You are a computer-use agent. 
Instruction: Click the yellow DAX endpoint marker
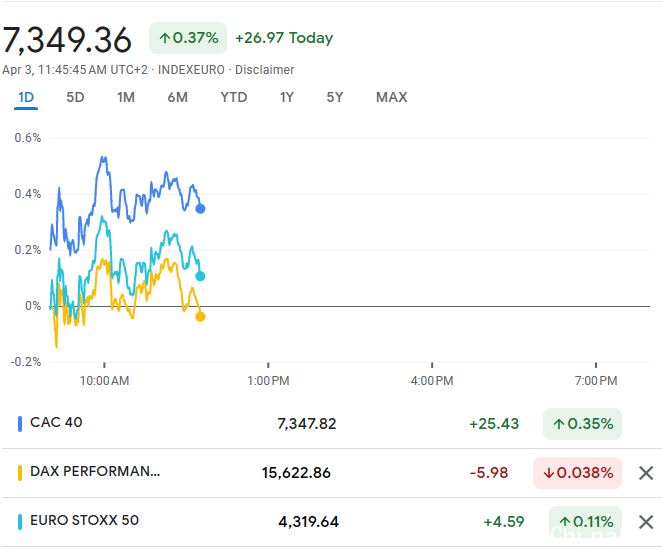tap(200, 317)
